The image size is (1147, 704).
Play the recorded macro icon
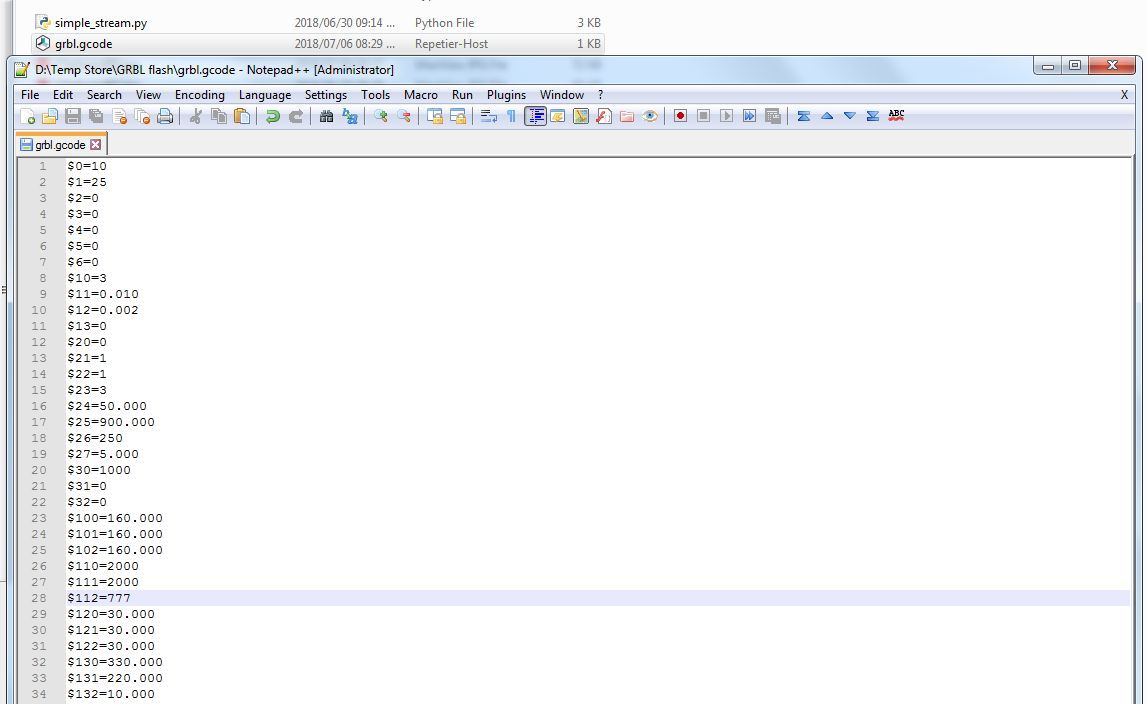pos(725,116)
